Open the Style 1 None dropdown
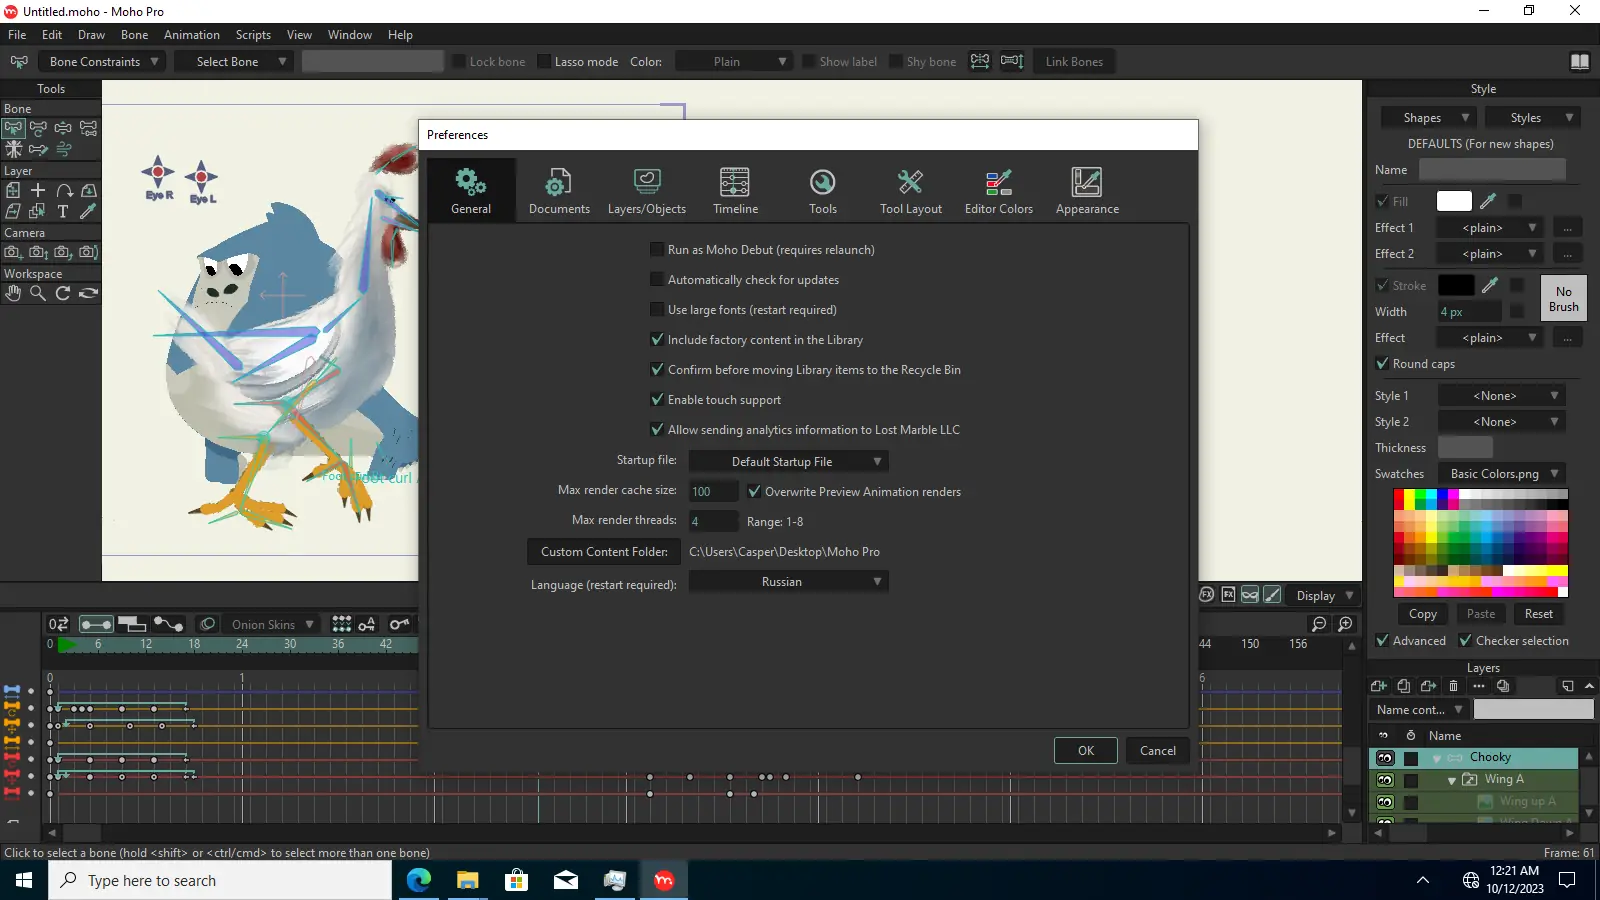The image size is (1600, 900). point(1502,396)
